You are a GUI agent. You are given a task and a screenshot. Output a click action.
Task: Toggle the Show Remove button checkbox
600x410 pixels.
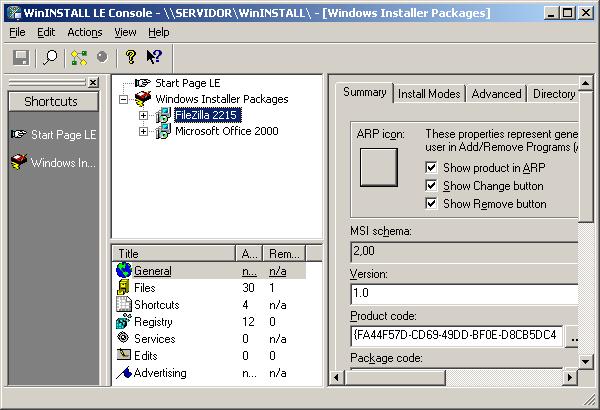click(x=431, y=204)
